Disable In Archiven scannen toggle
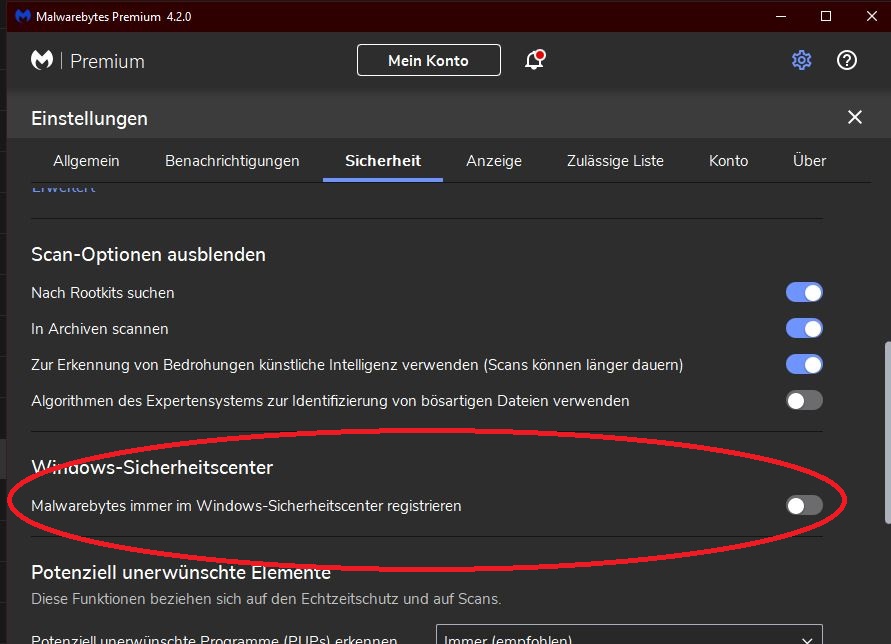891x644 pixels. click(x=804, y=328)
